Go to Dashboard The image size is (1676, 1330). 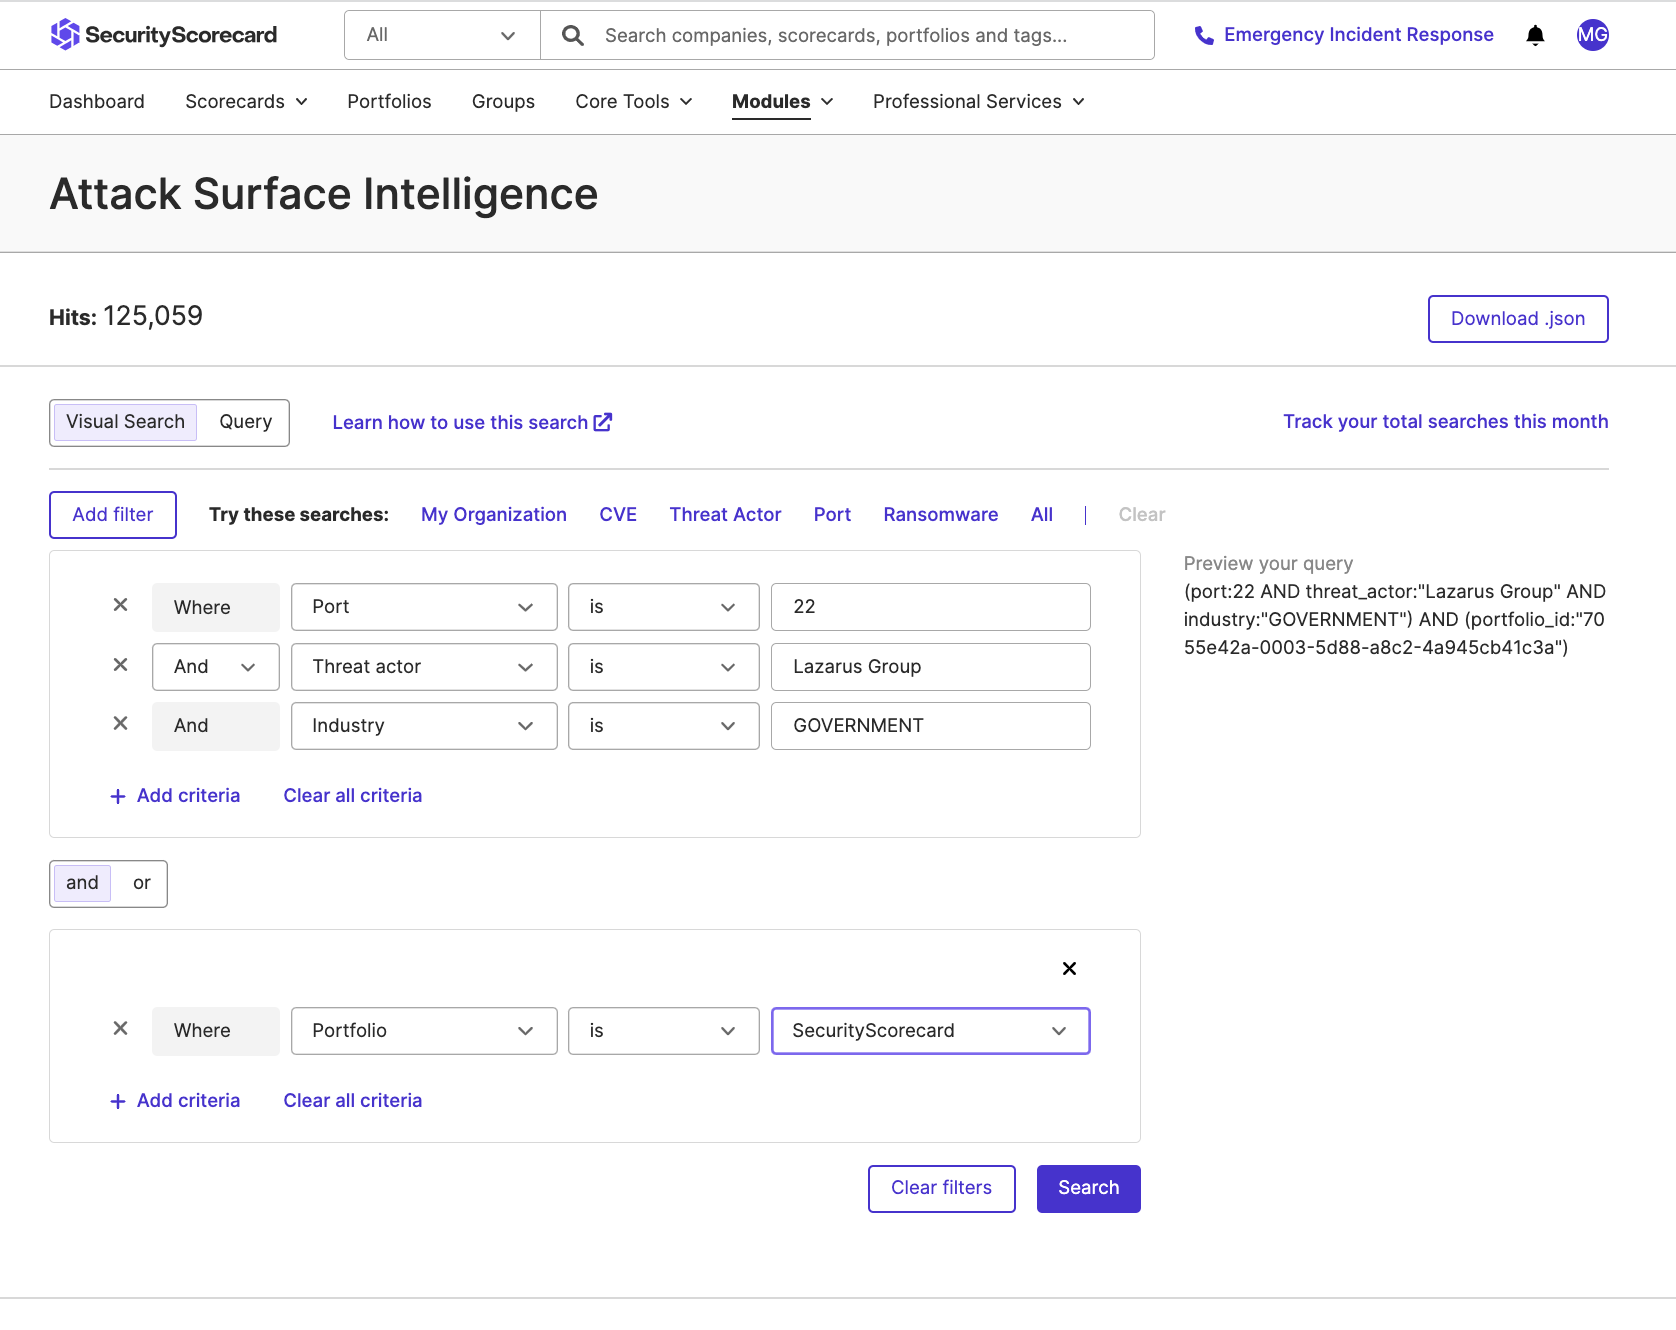coord(97,102)
